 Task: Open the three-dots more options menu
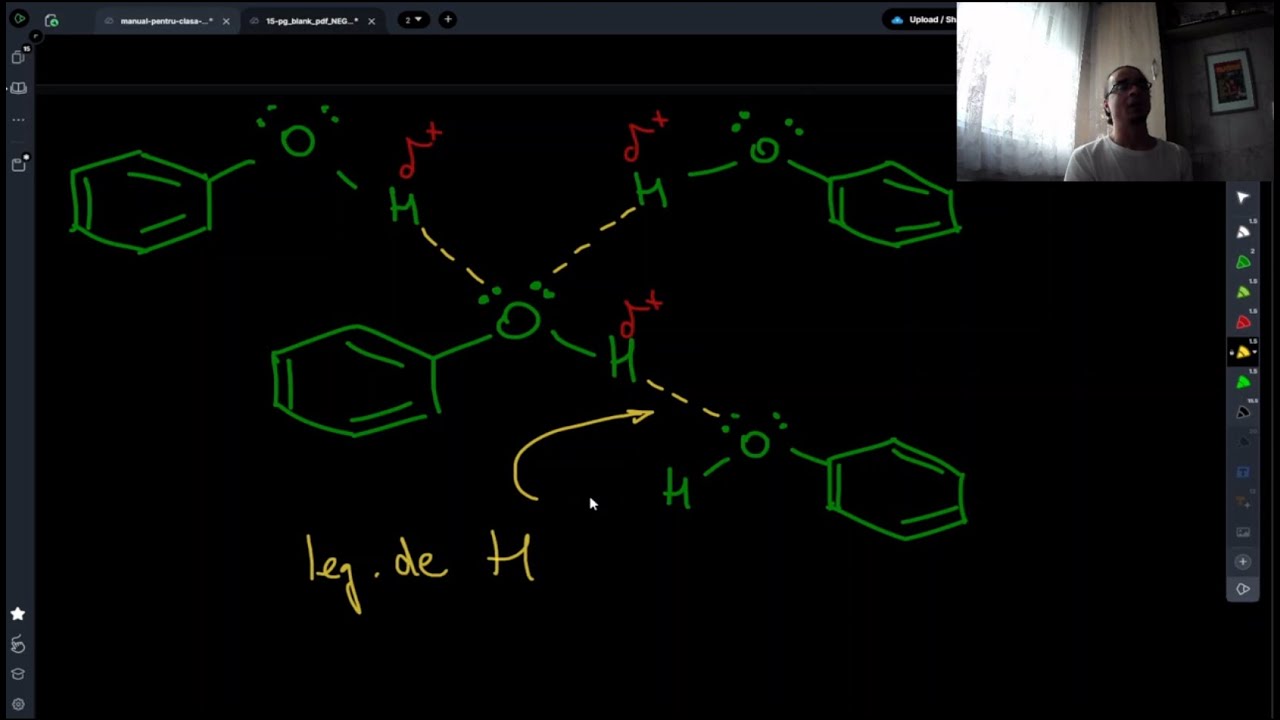pyautogui.click(x=18, y=119)
